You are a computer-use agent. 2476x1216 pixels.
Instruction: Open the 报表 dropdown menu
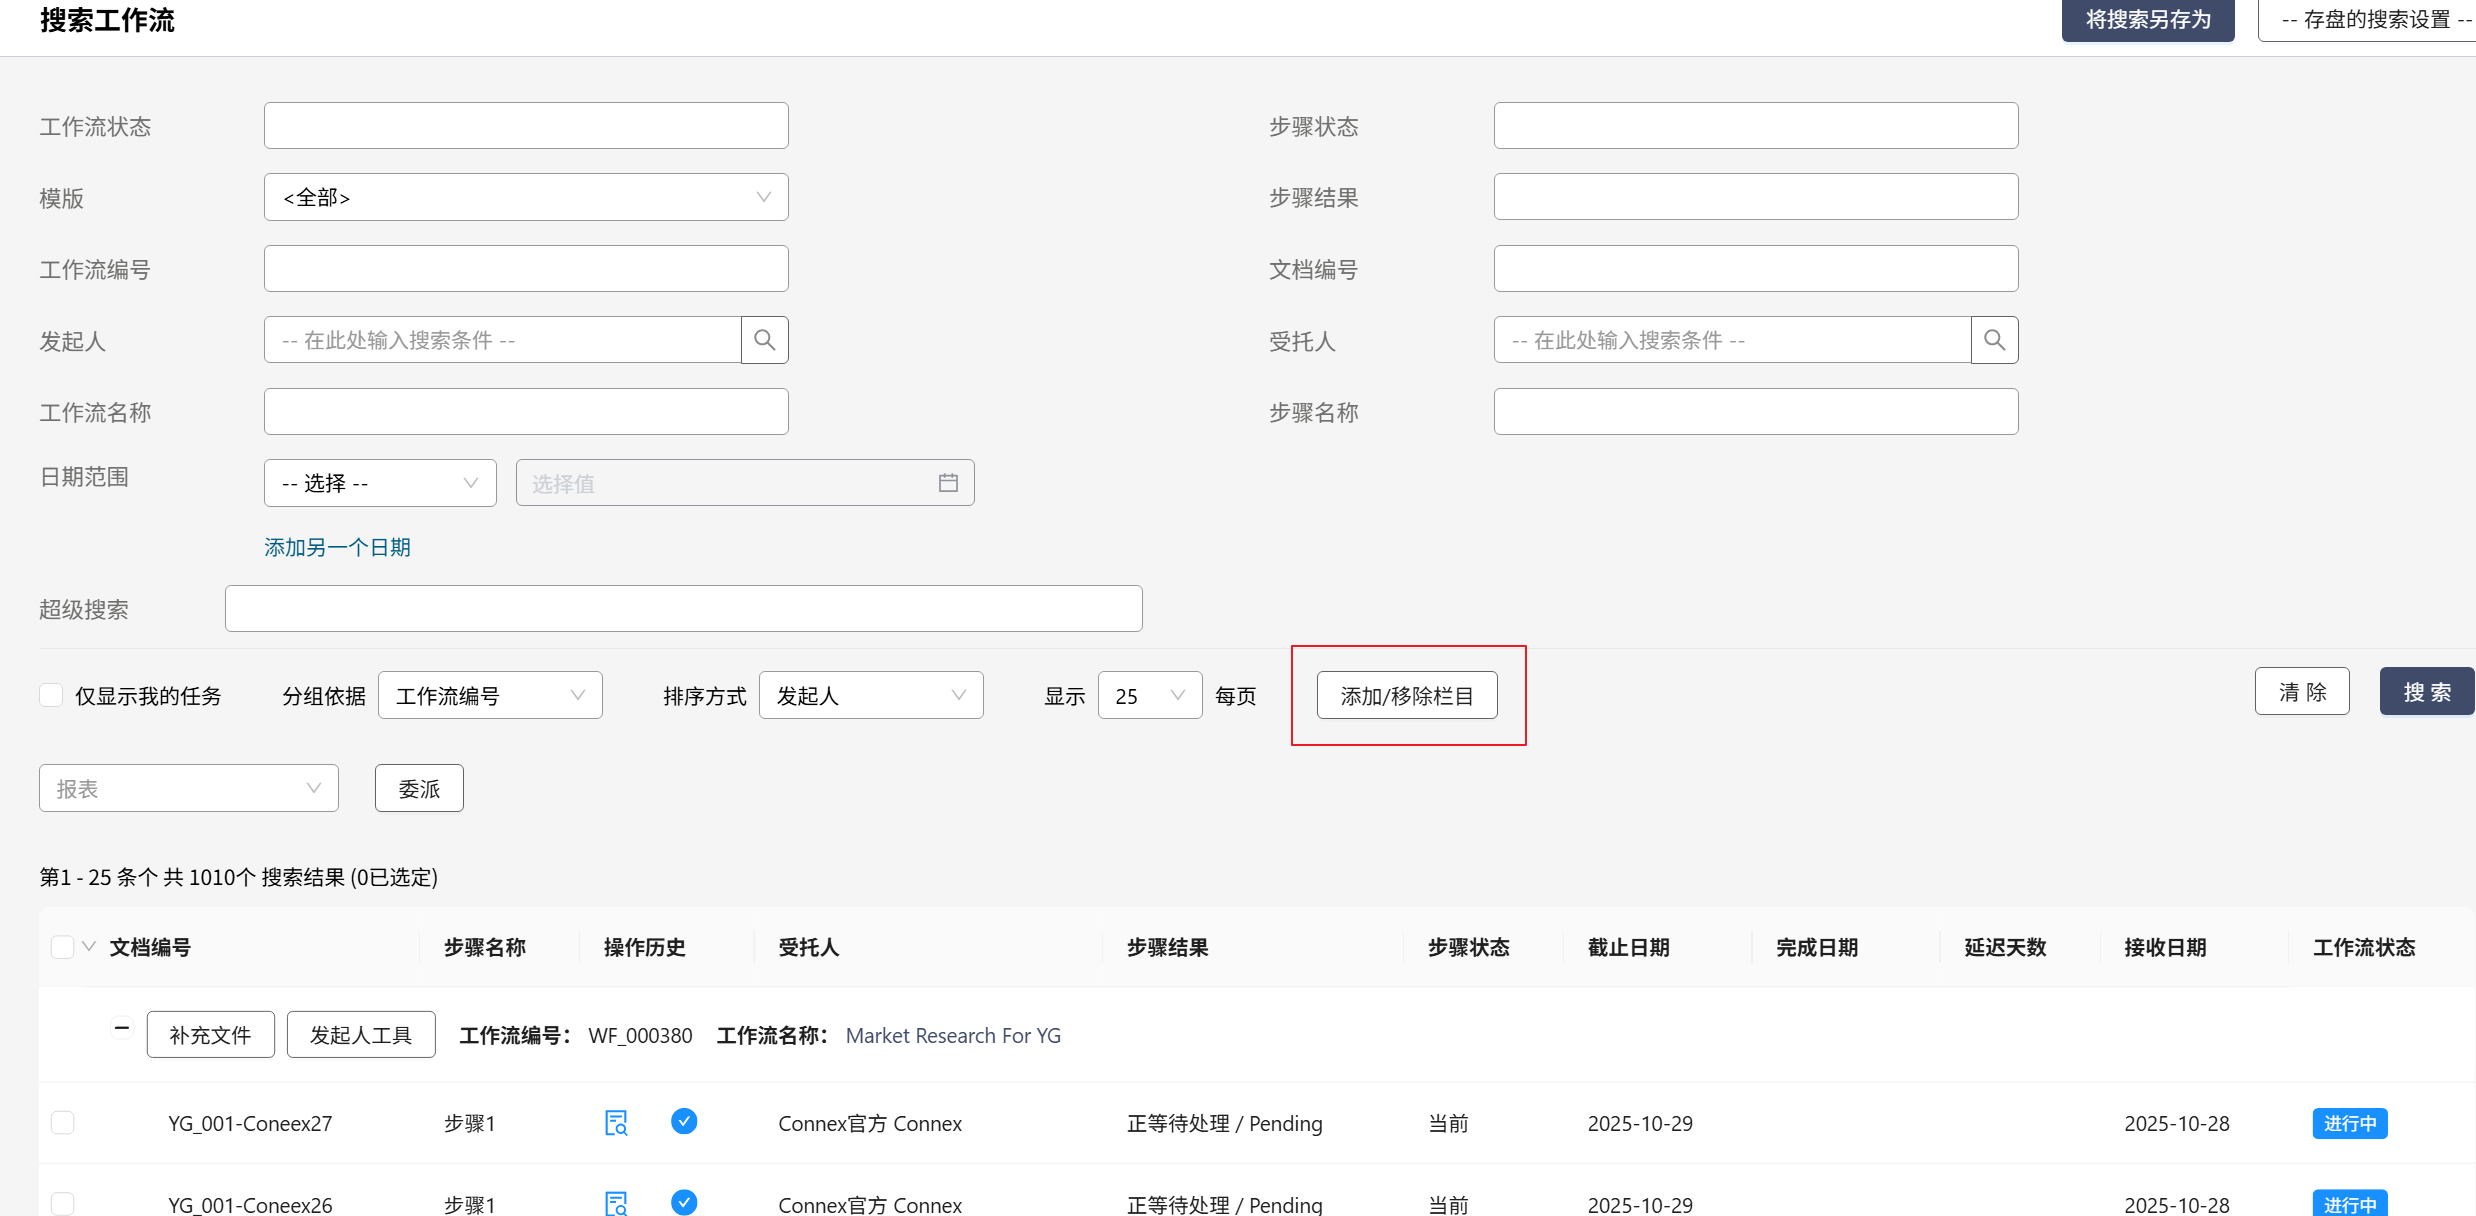tap(188, 789)
